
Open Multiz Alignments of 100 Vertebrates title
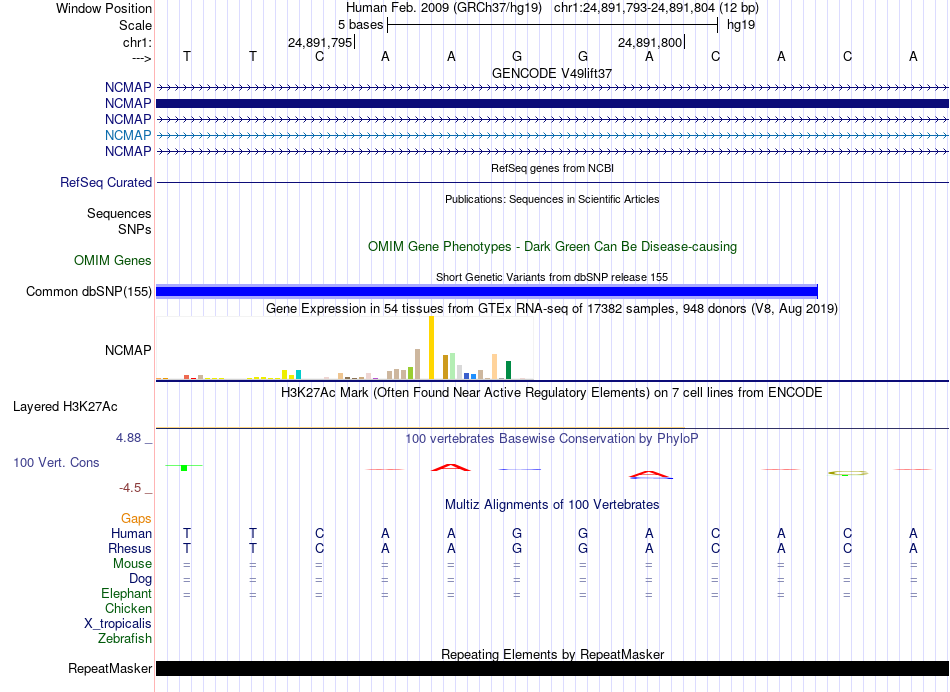552,505
